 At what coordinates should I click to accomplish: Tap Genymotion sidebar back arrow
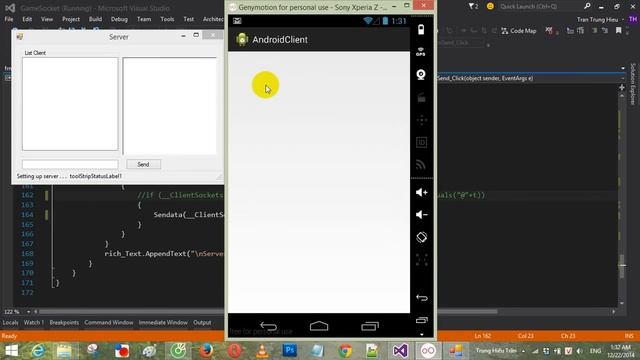click(422, 298)
